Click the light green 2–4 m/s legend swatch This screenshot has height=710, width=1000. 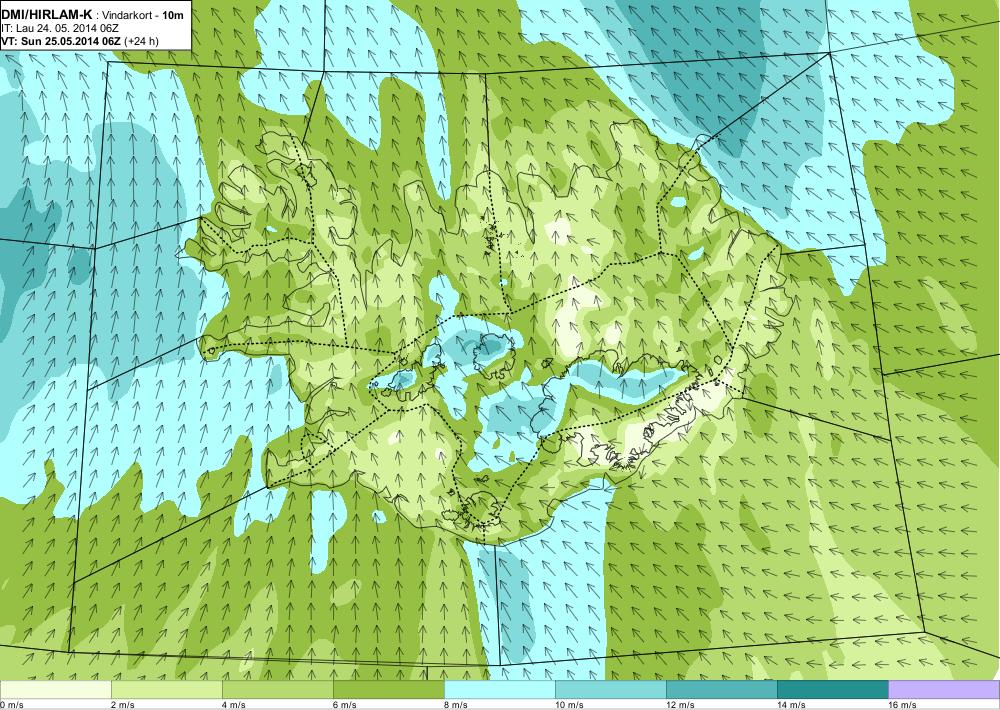(x=166, y=690)
